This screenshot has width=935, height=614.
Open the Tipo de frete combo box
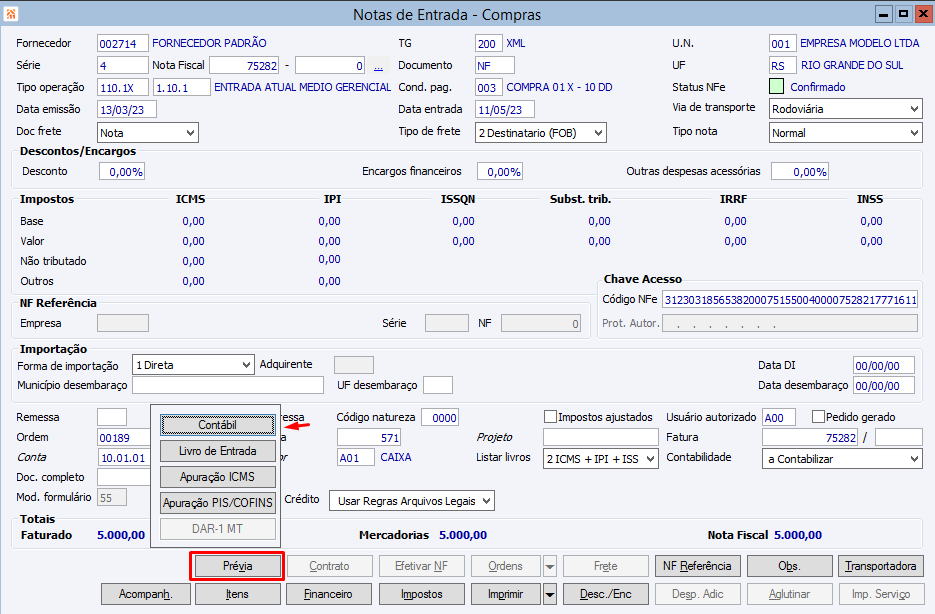541,132
